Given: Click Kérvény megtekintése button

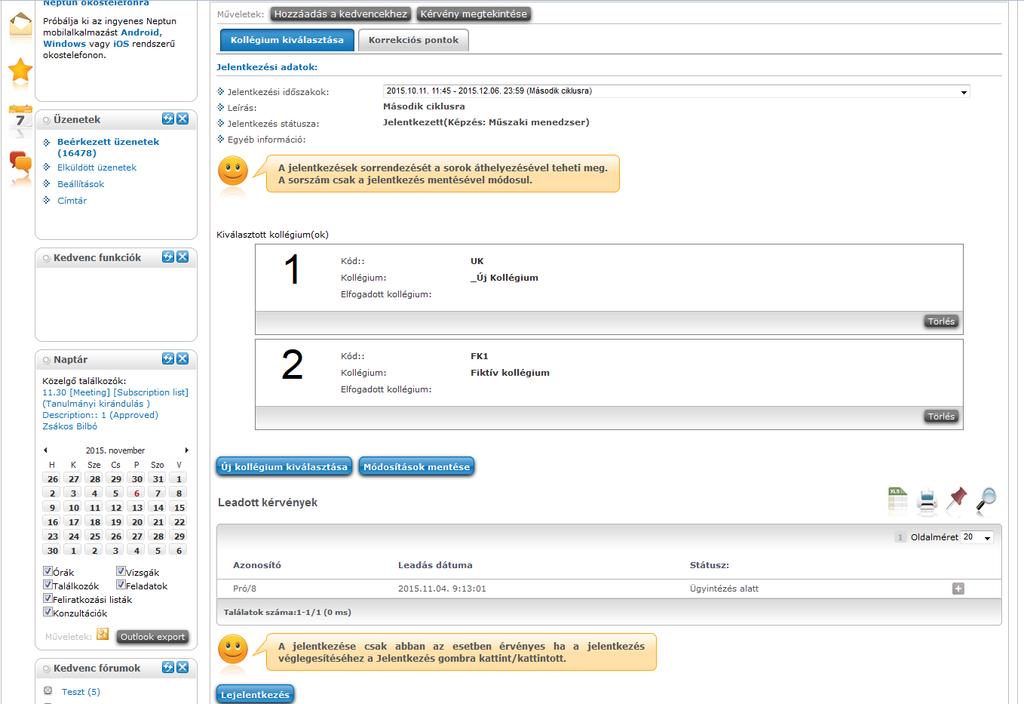Looking at the screenshot, I should [473, 14].
